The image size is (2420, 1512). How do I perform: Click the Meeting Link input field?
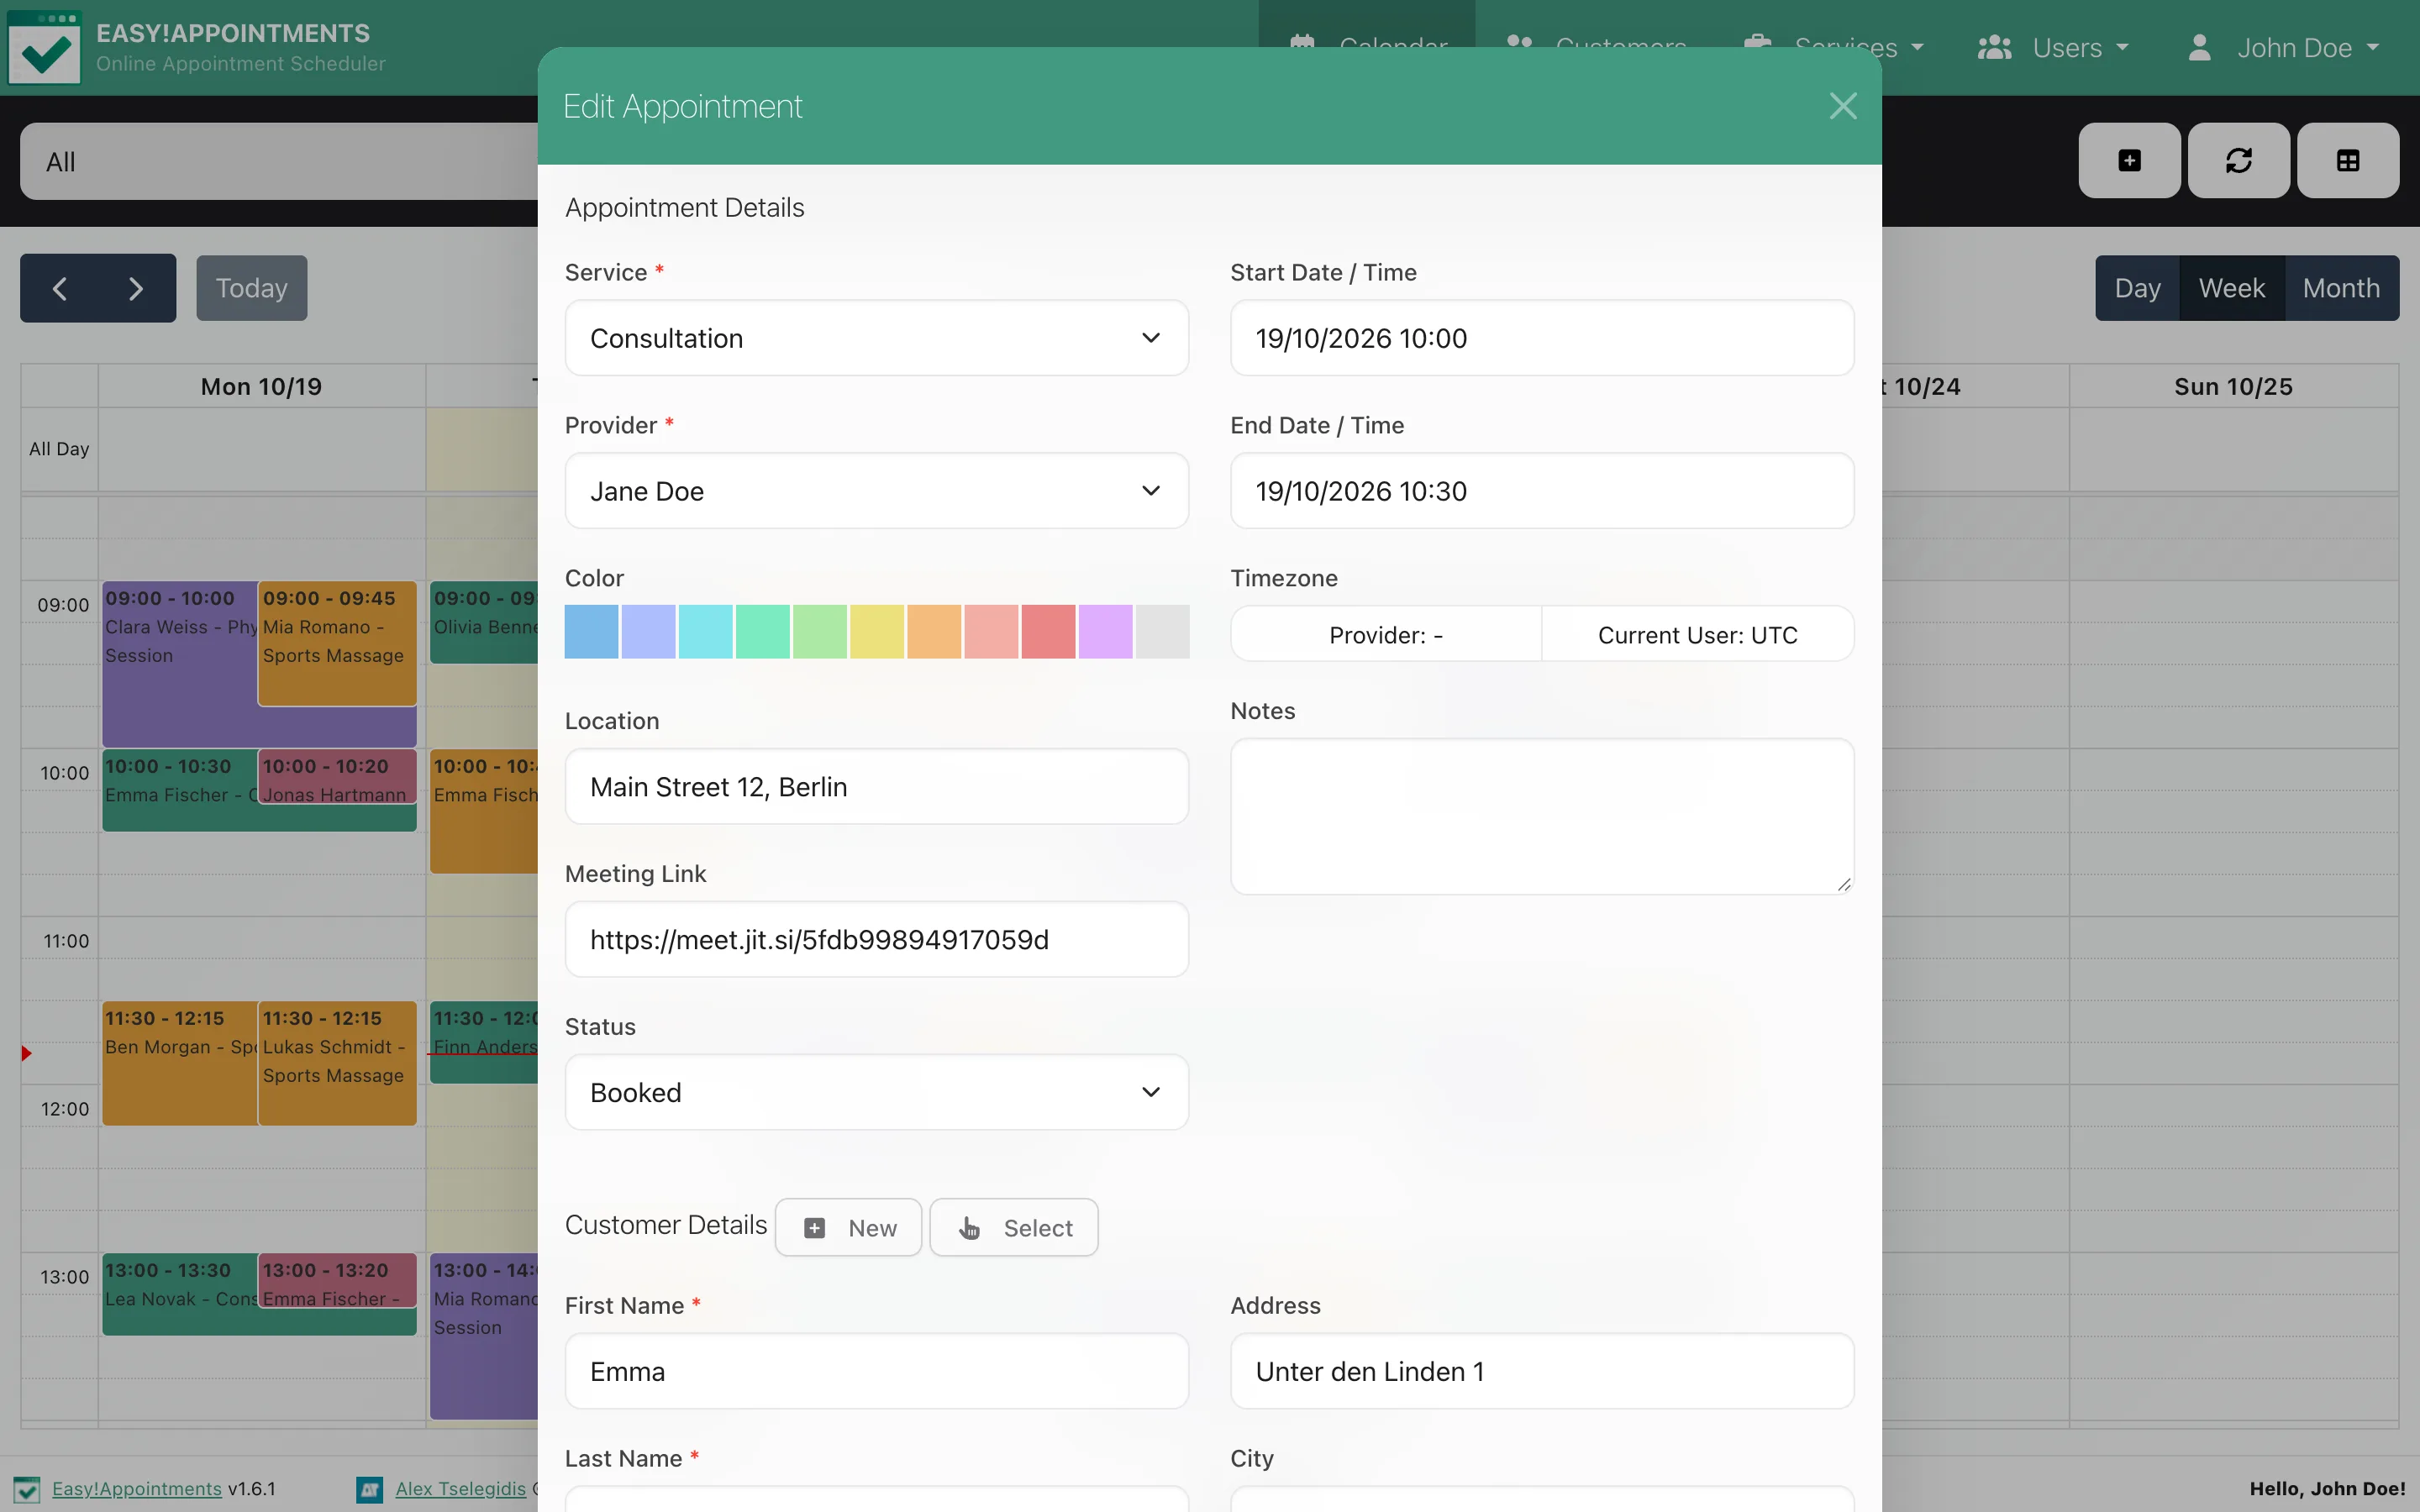tap(876, 940)
